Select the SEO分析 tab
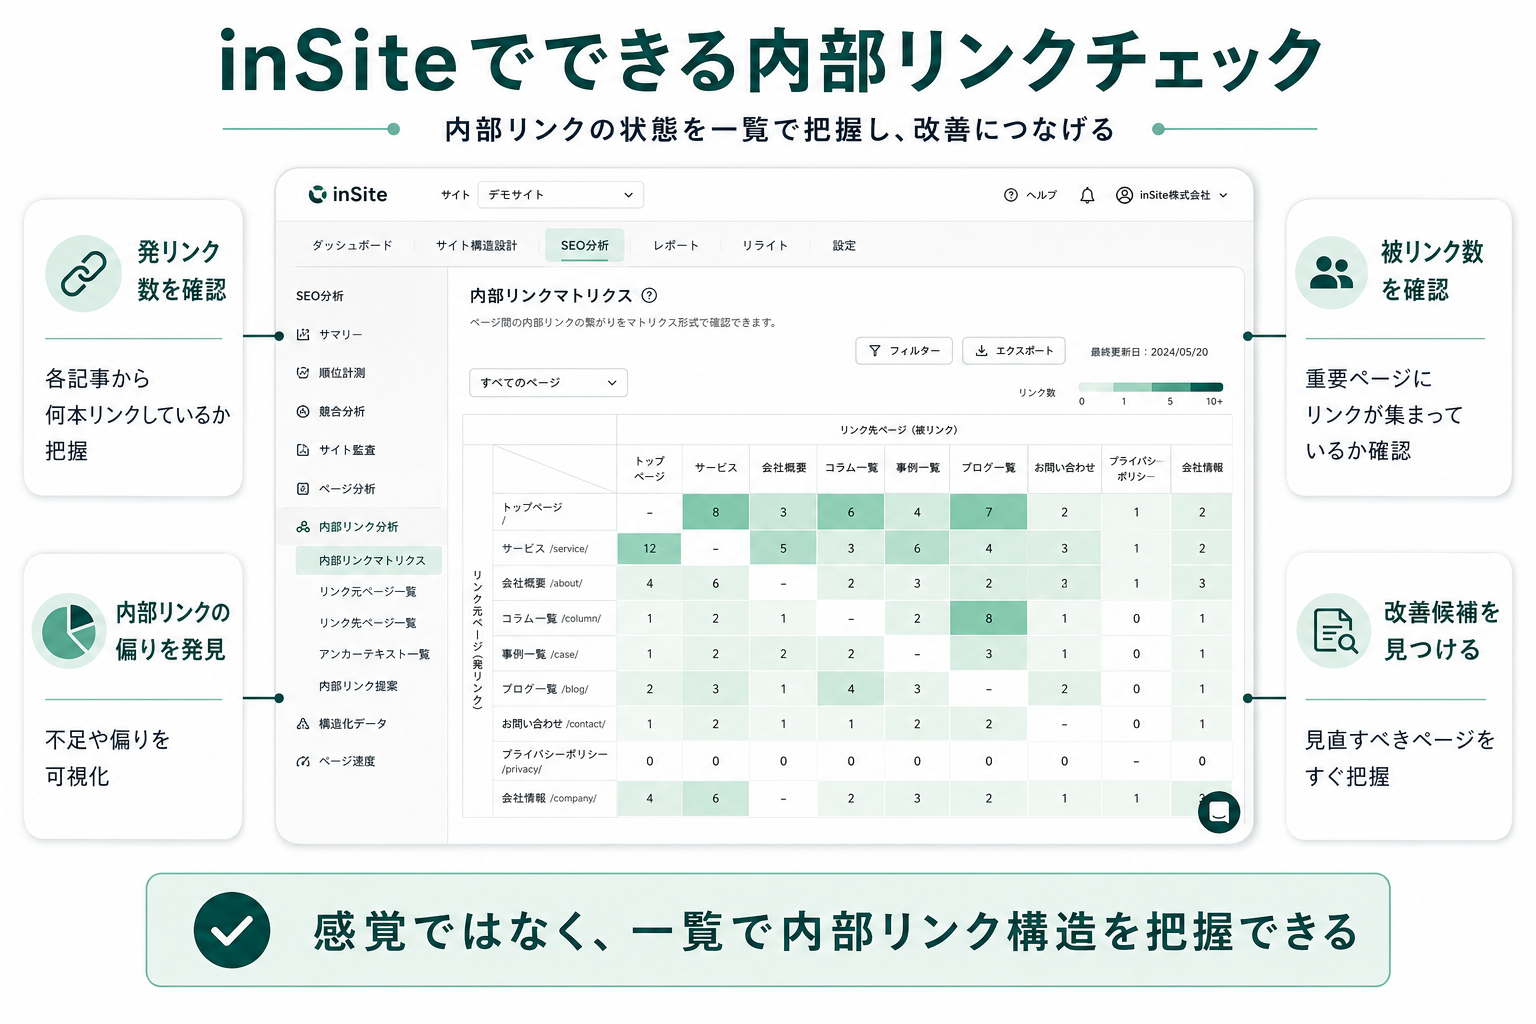This screenshot has width=1536, height=1024. point(585,245)
